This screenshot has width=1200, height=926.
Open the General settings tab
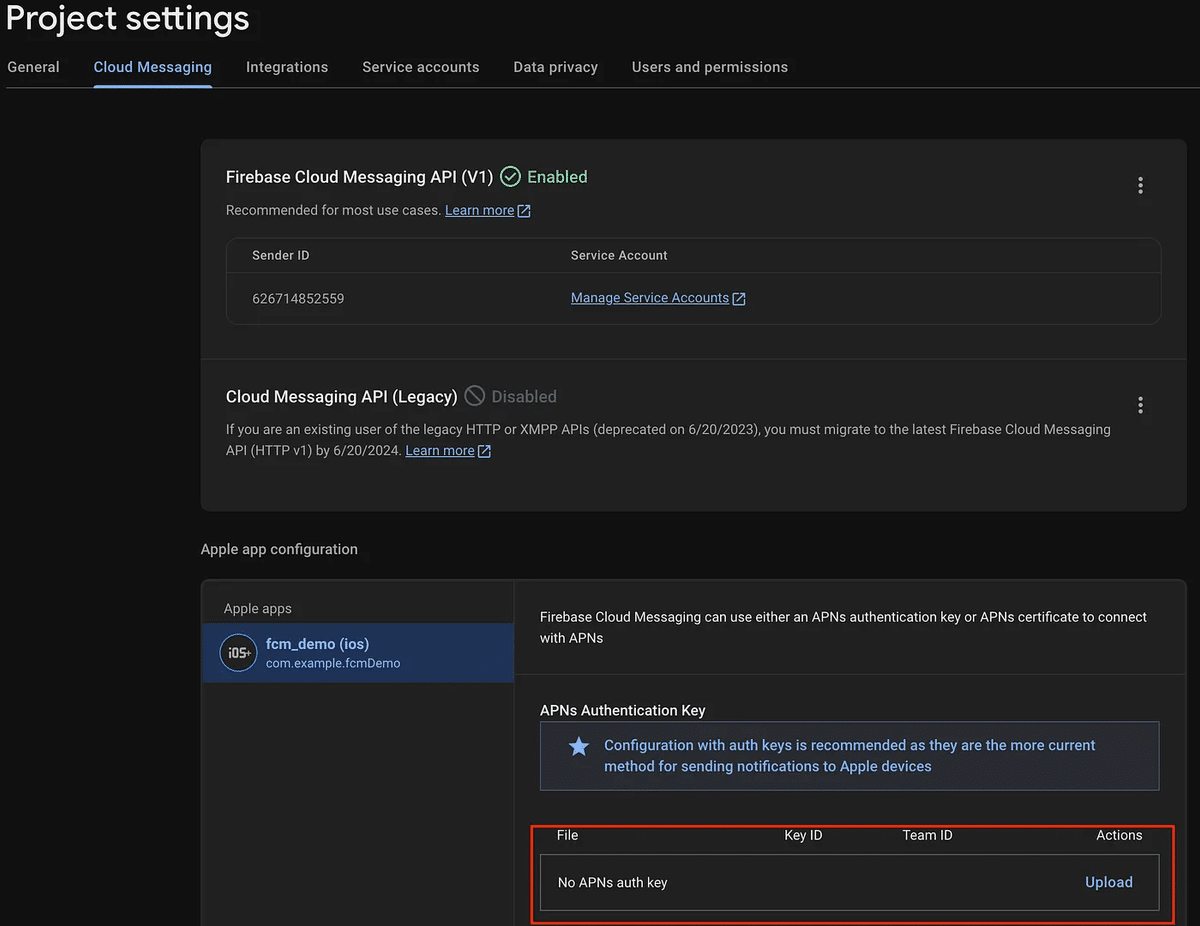(x=33, y=67)
